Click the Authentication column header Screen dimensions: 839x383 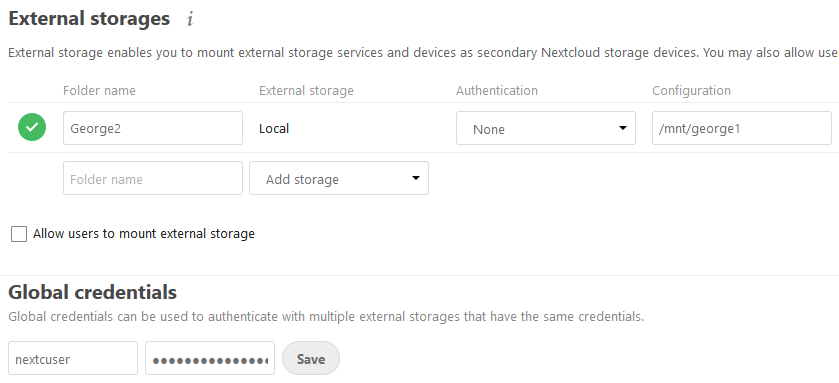[x=497, y=90]
